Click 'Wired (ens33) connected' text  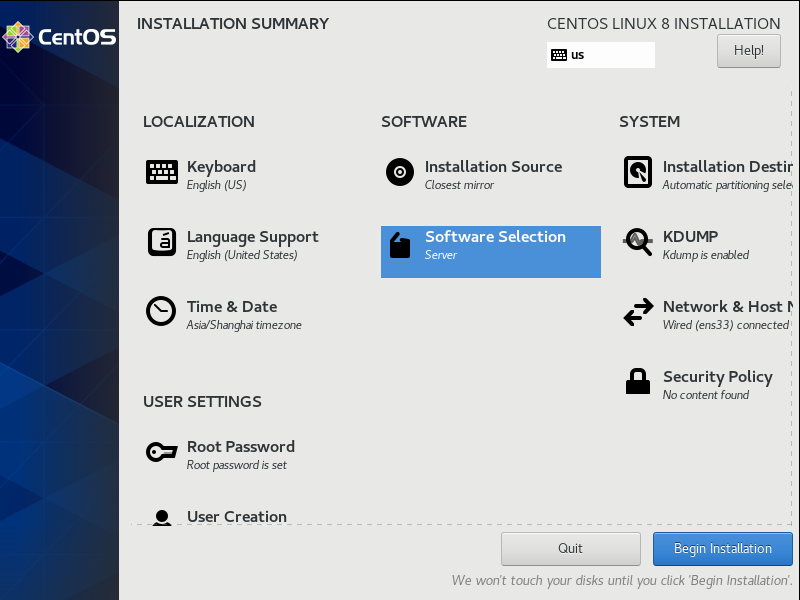pos(726,325)
